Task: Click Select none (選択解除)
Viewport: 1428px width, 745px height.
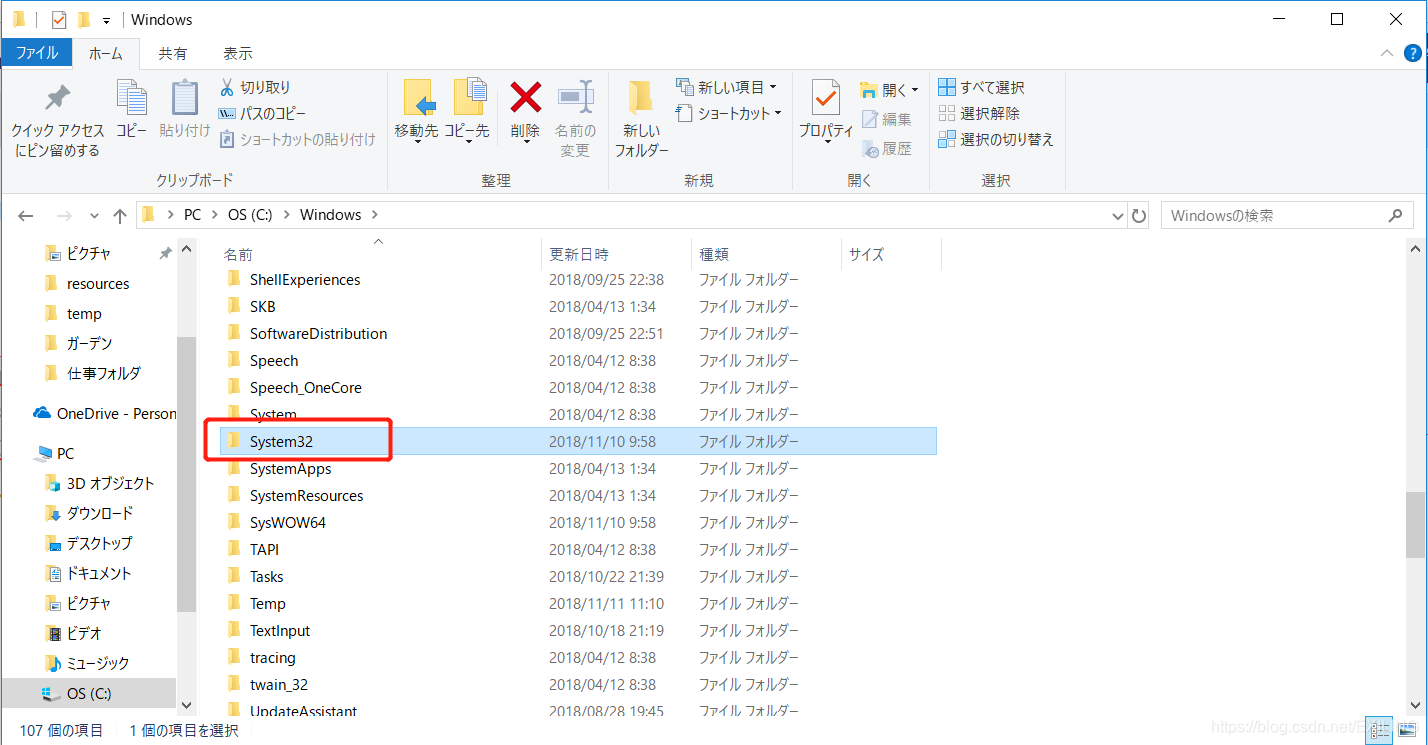Action: (x=979, y=113)
